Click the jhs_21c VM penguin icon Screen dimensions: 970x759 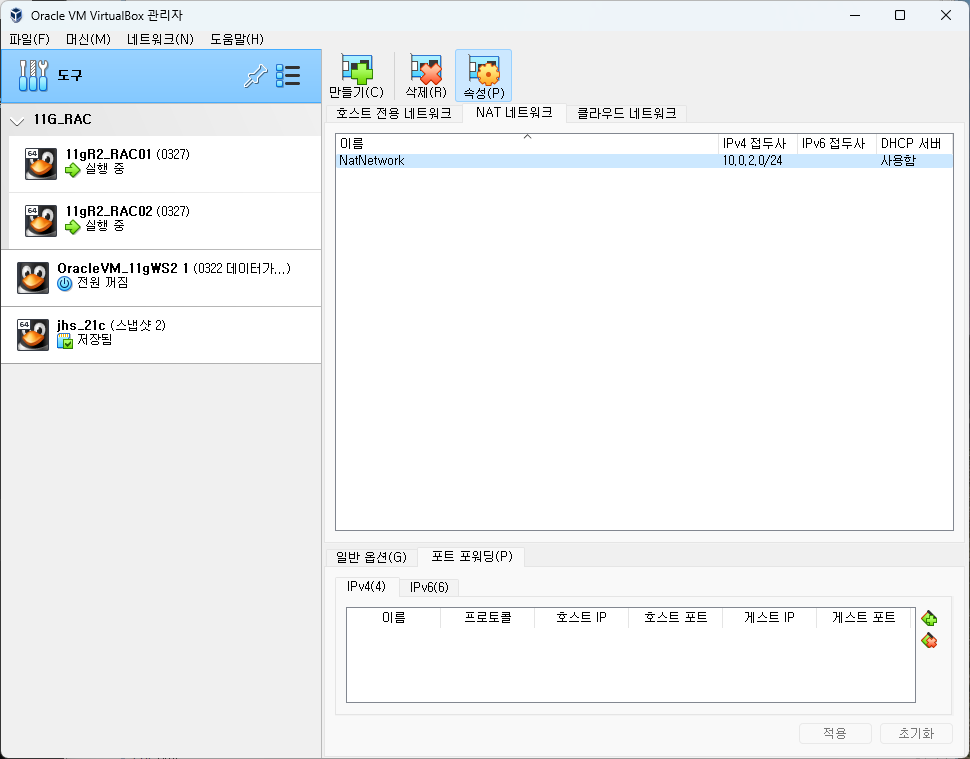pos(33,335)
